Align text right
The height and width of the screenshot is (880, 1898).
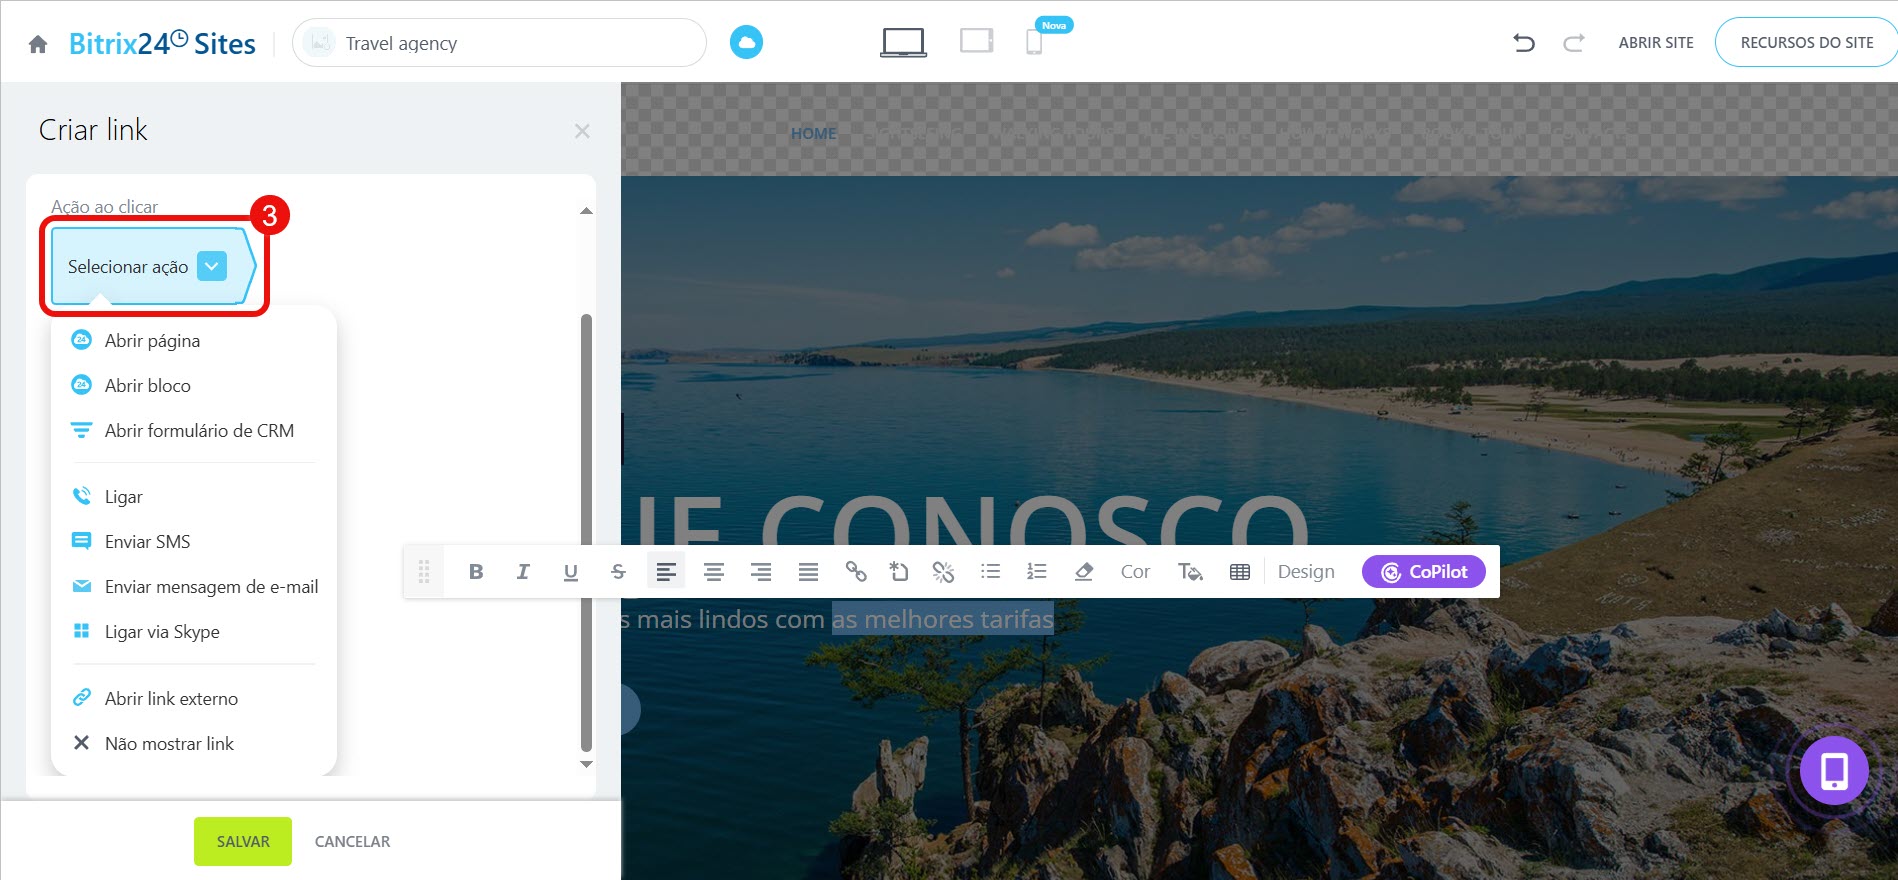click(761, 572)
